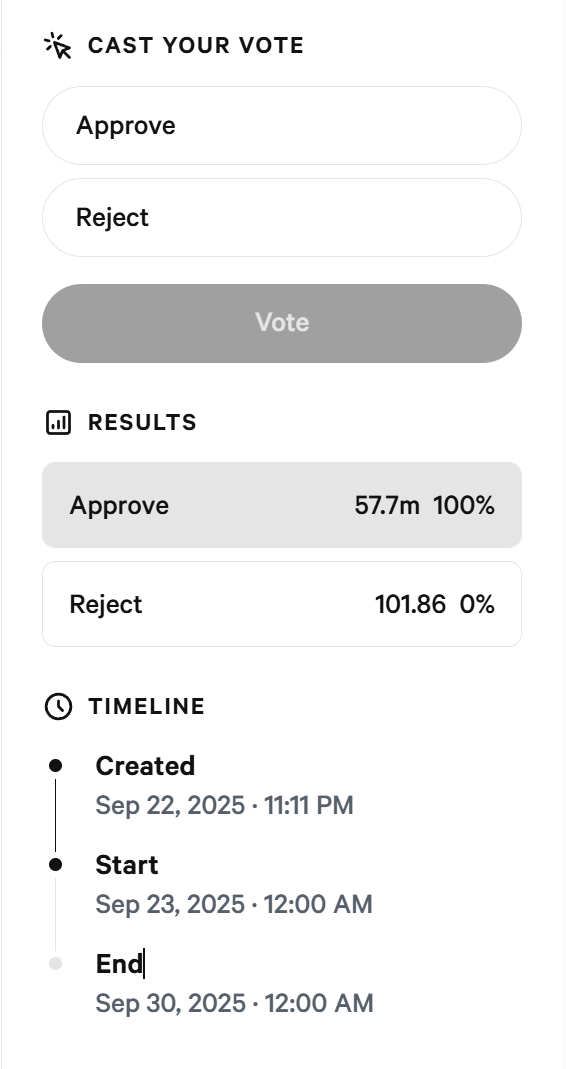Click the bar chart Results icon
This screenshot has width=566, height=1069.
[x=58, y=423]
